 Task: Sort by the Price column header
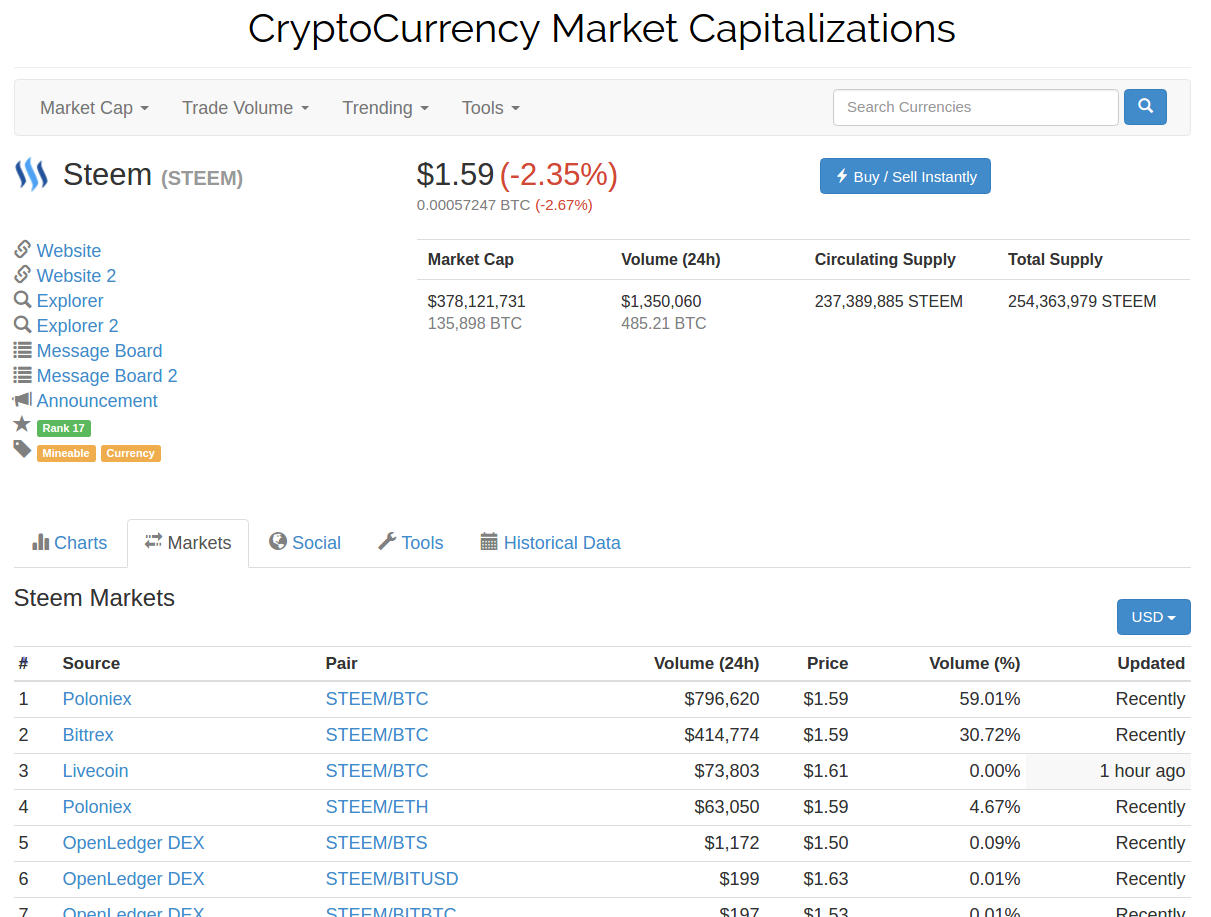pos(827,663)
